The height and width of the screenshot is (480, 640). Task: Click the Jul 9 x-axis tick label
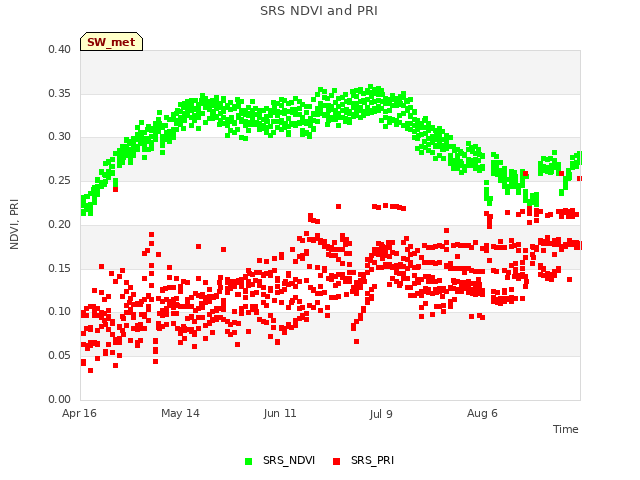380,414
